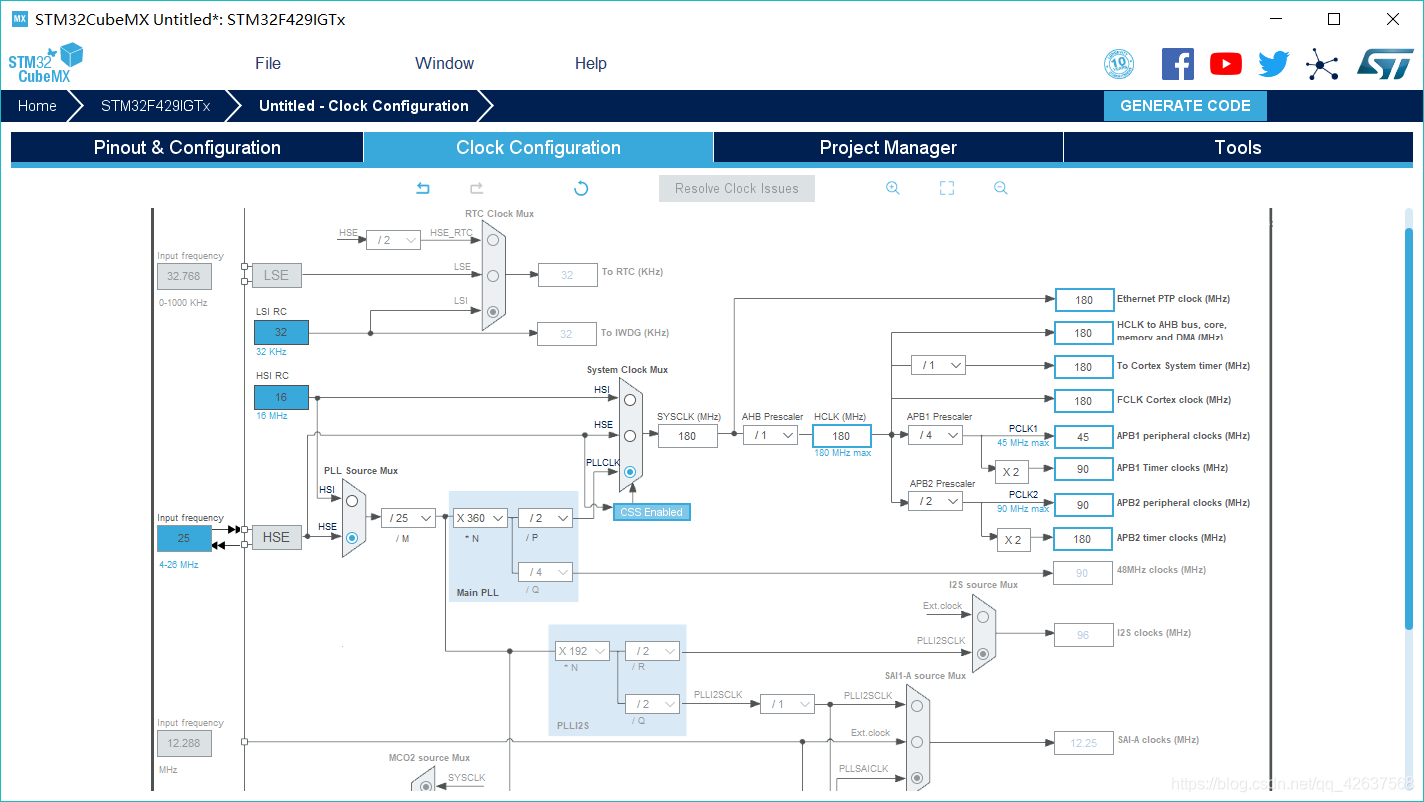Select LSE in RTC Clock Mux
This screenshot has width=1424, height=802.
[x=493, y=275]
